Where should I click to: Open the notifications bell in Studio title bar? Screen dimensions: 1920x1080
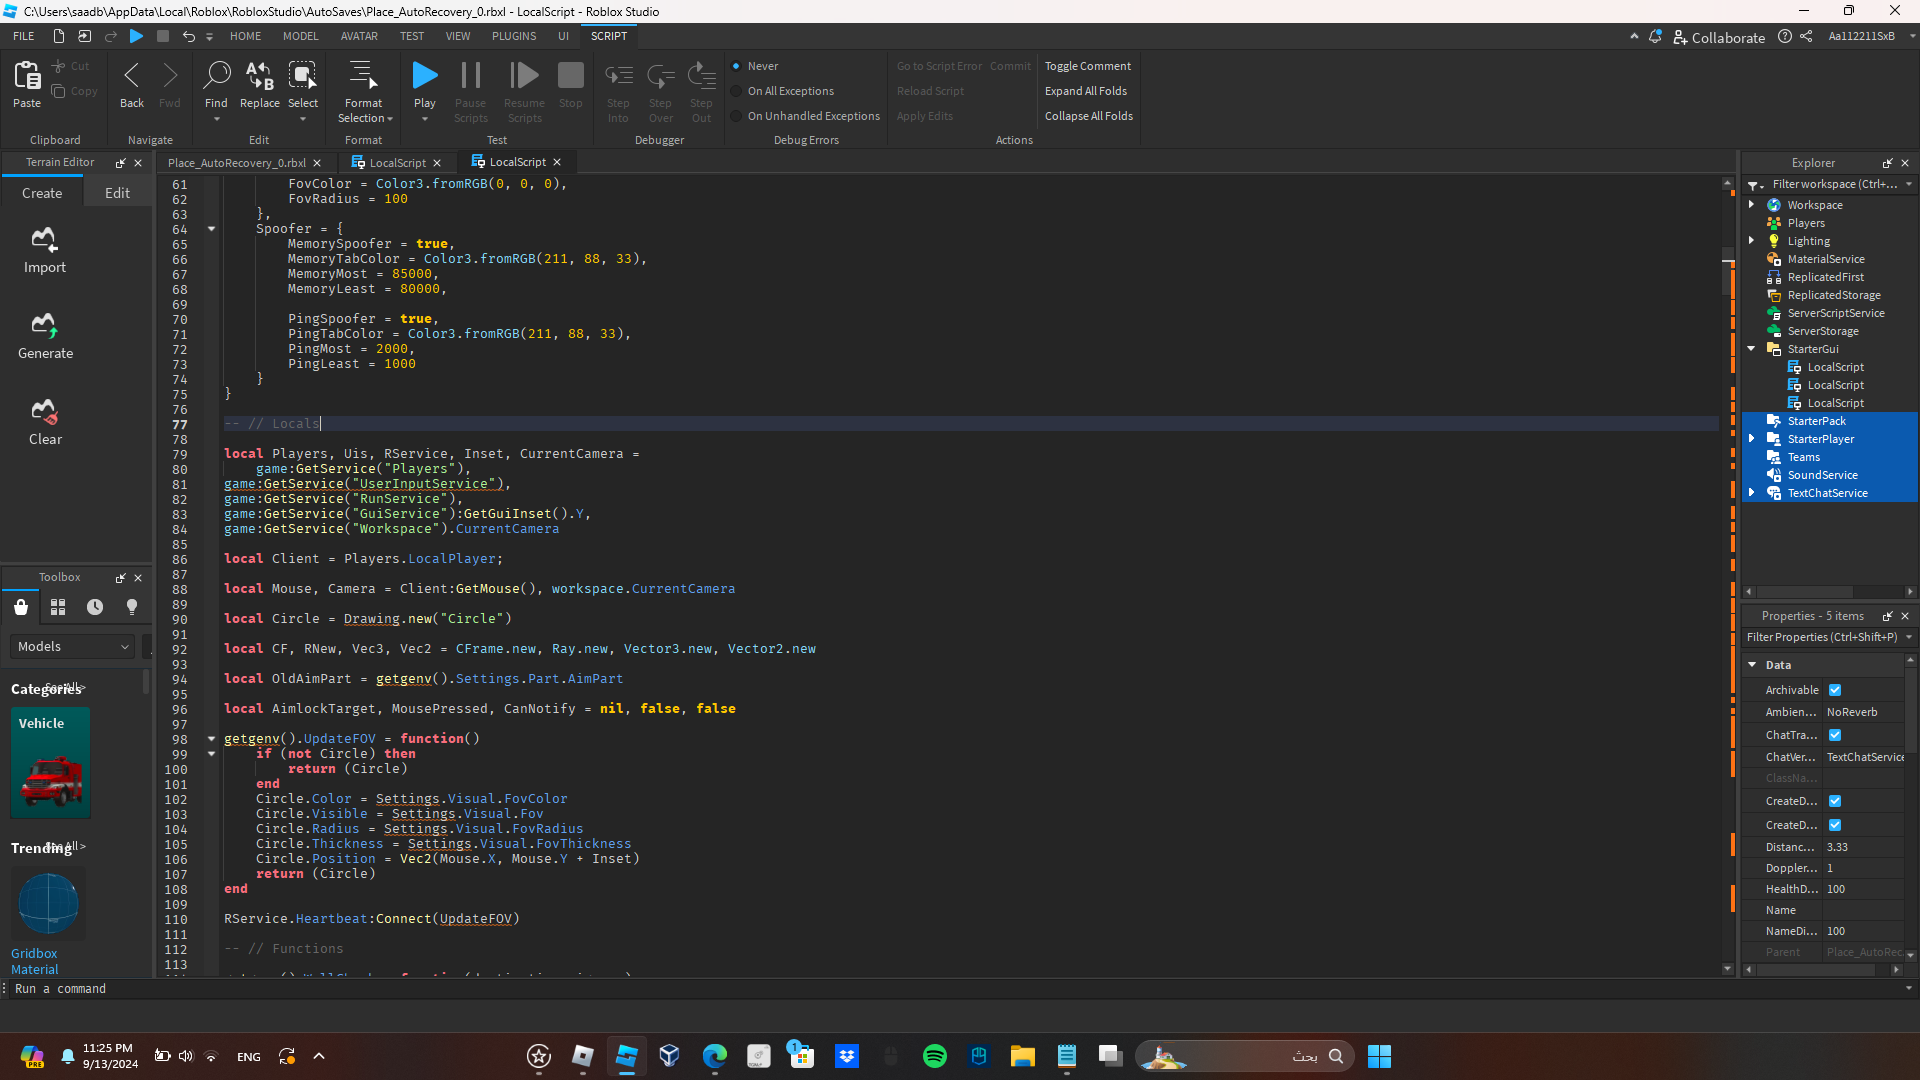tap(1655, 37)
